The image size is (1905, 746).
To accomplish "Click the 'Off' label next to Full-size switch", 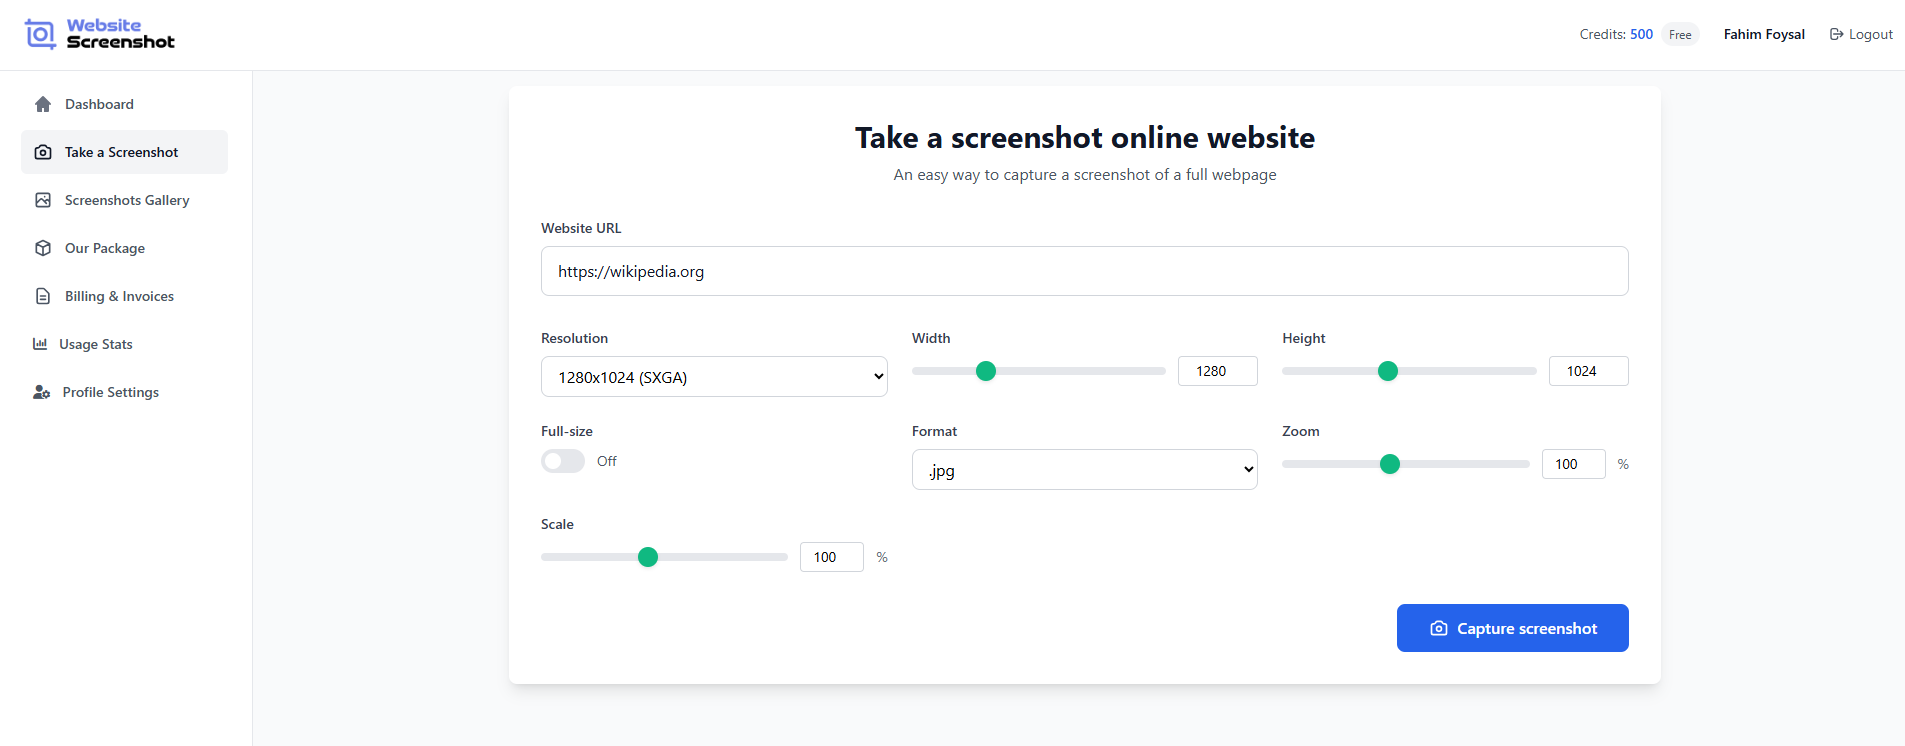I will coord(607,461).
